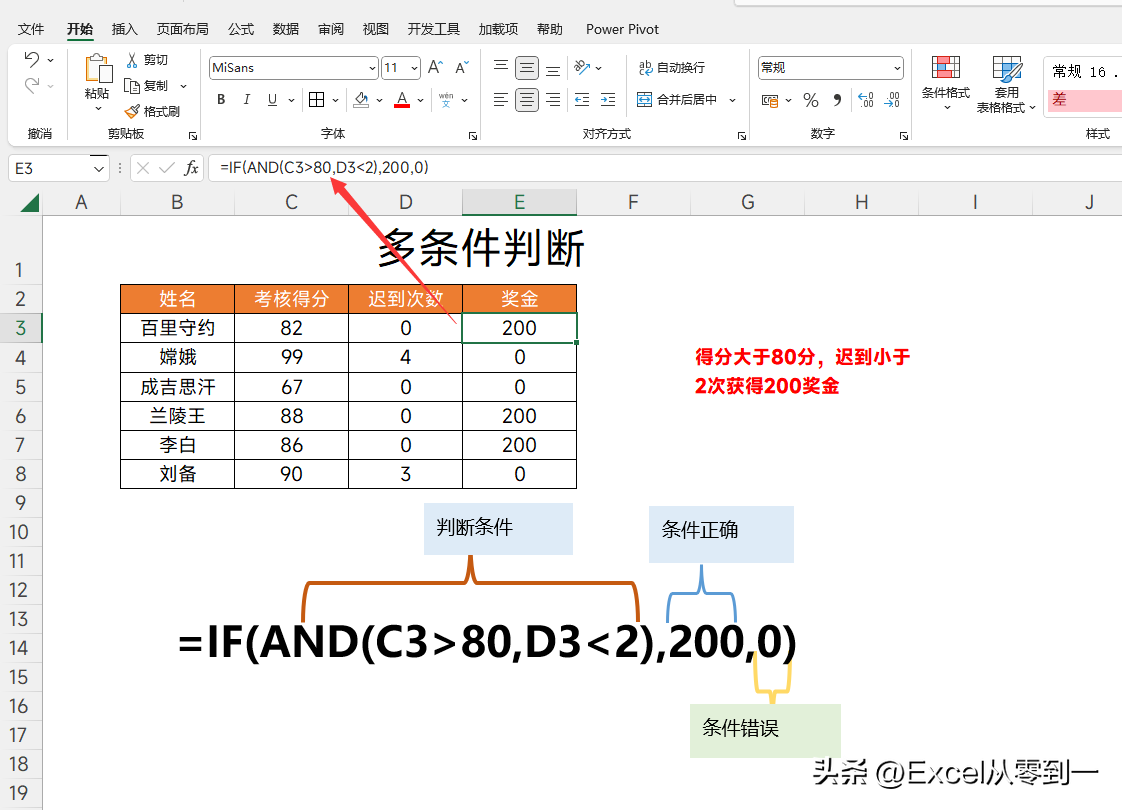
Task: Select cell containing 兰陵王
Action: [x=177, y=416]
